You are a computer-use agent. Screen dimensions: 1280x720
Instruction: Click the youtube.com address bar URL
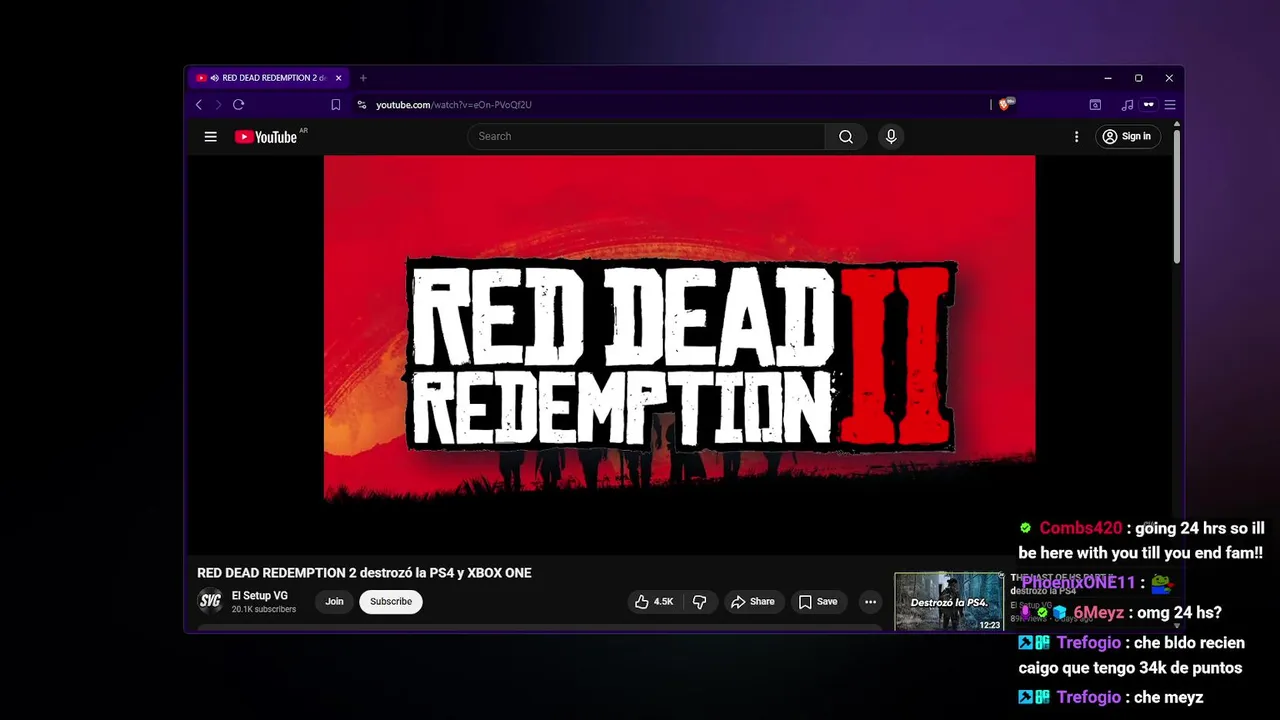(x=453, y=105)
